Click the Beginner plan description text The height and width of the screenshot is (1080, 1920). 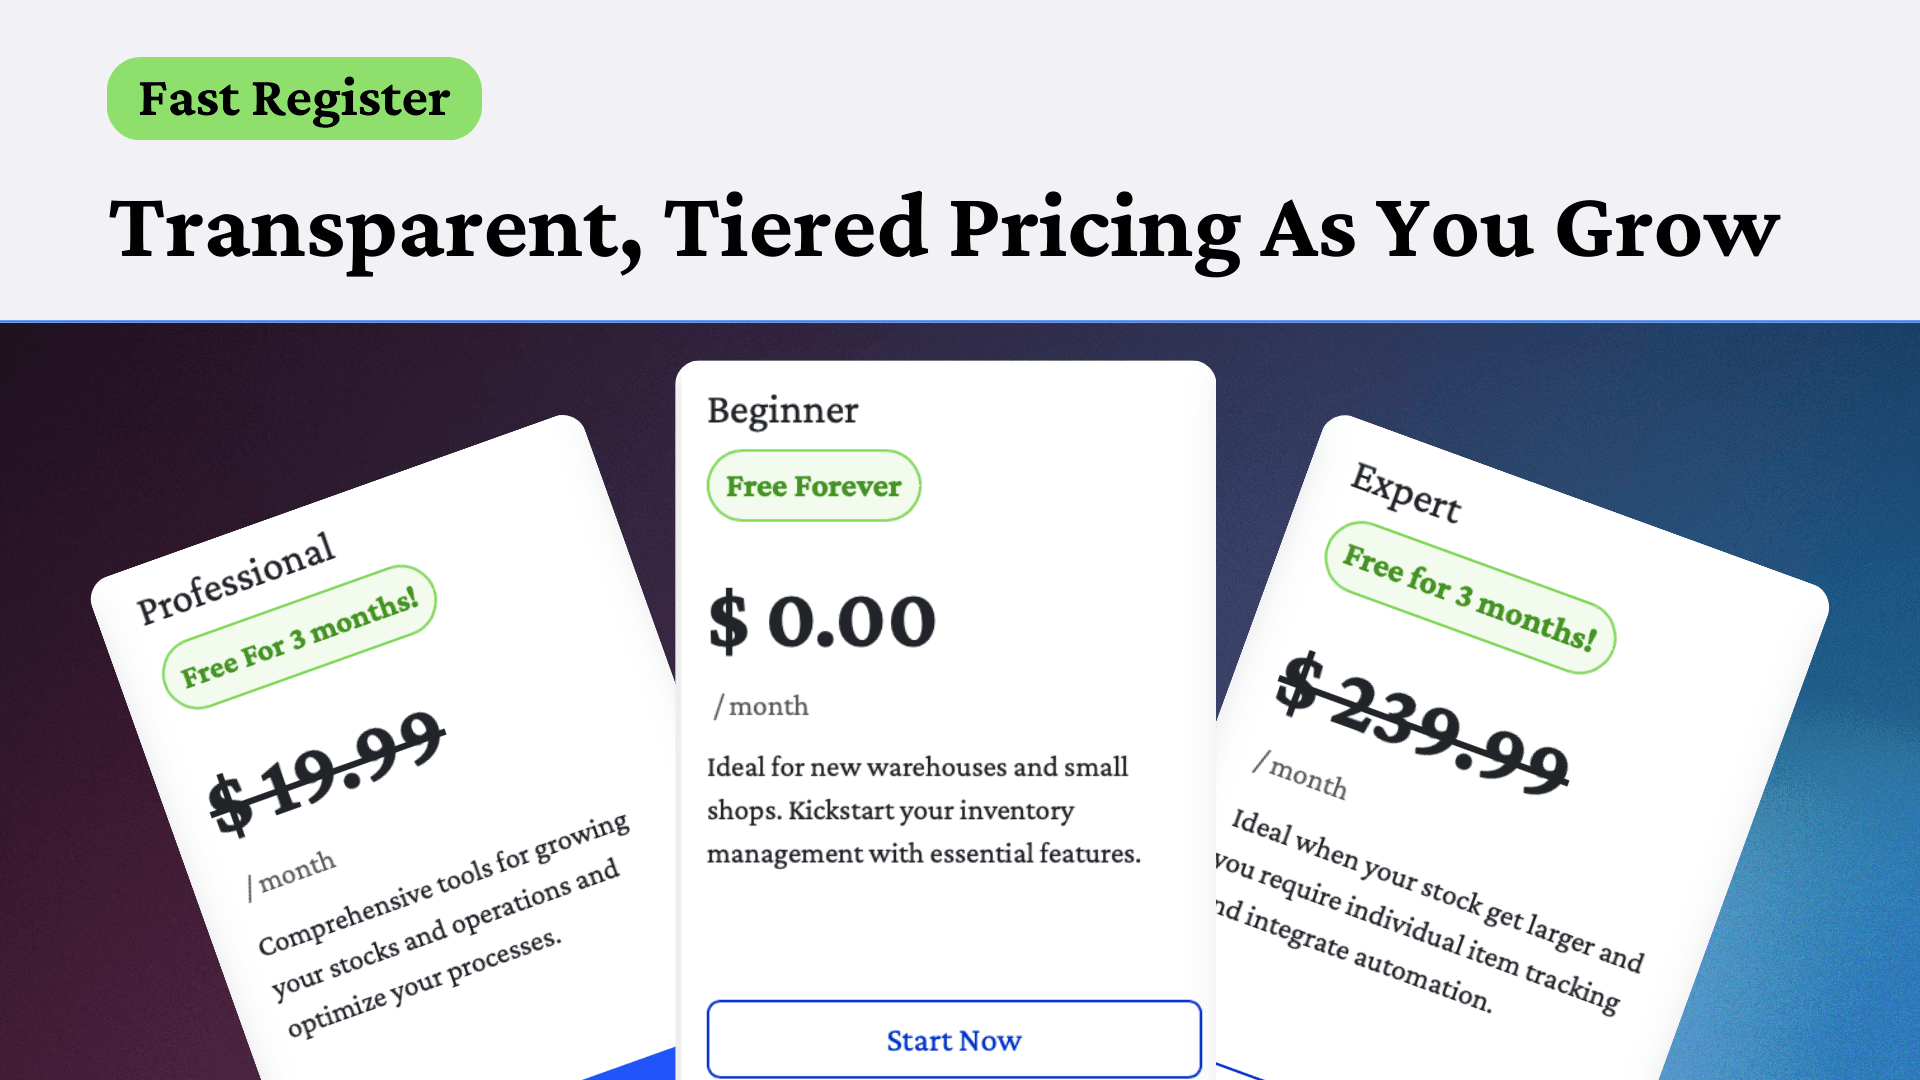922,810
